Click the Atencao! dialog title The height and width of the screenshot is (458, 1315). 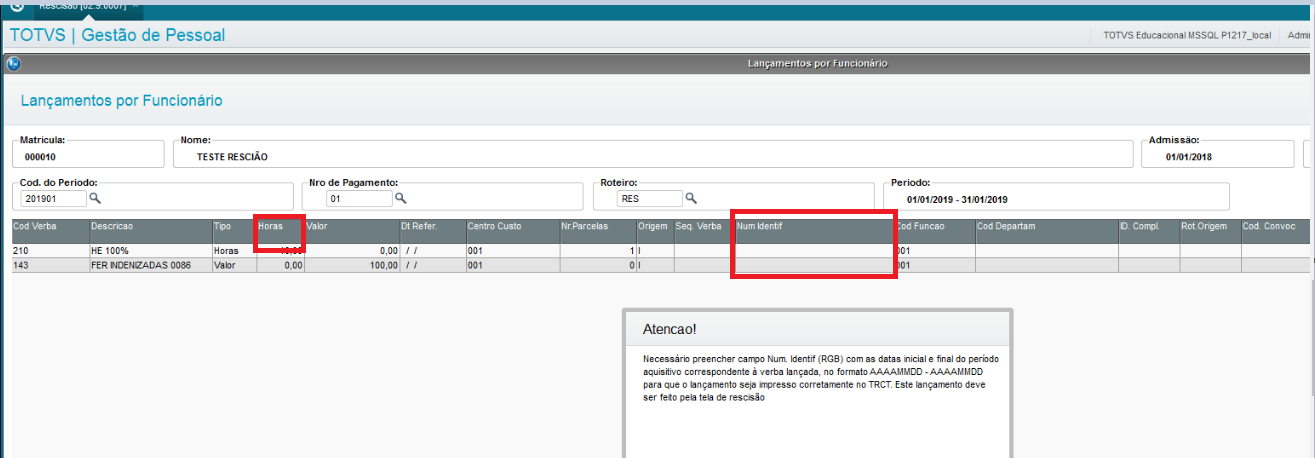click(669, 329)
